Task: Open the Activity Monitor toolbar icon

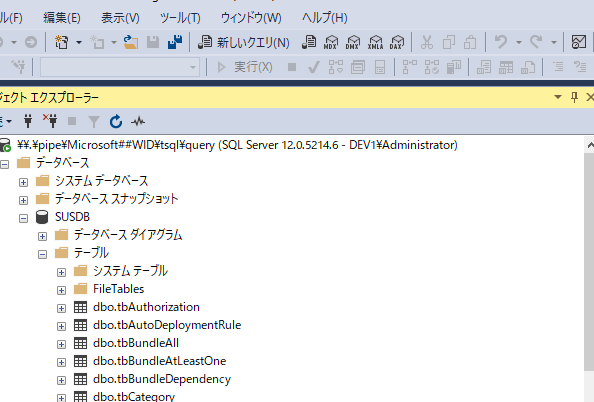Action: [x=578, y=42]
